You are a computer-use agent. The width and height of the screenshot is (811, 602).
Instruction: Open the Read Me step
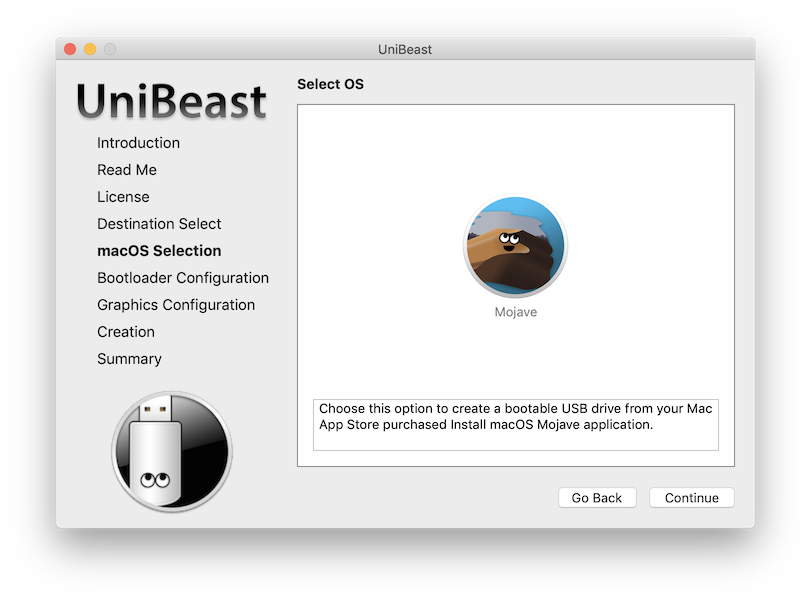point(127,170)
